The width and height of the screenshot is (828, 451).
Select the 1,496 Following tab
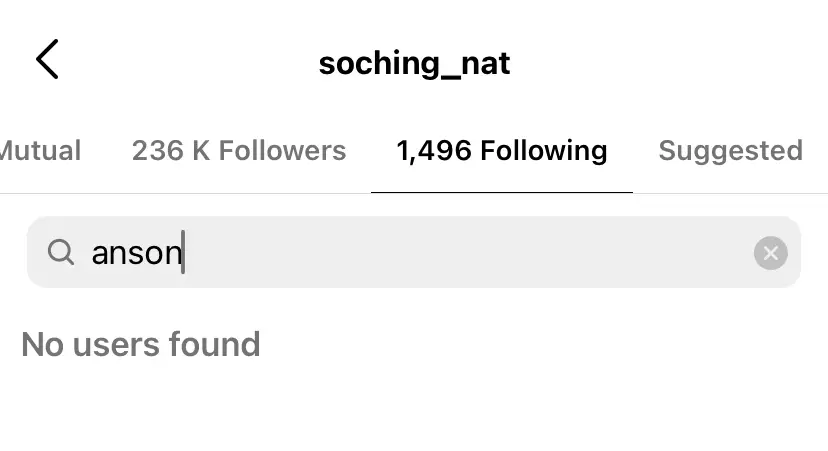pos(502,151)
